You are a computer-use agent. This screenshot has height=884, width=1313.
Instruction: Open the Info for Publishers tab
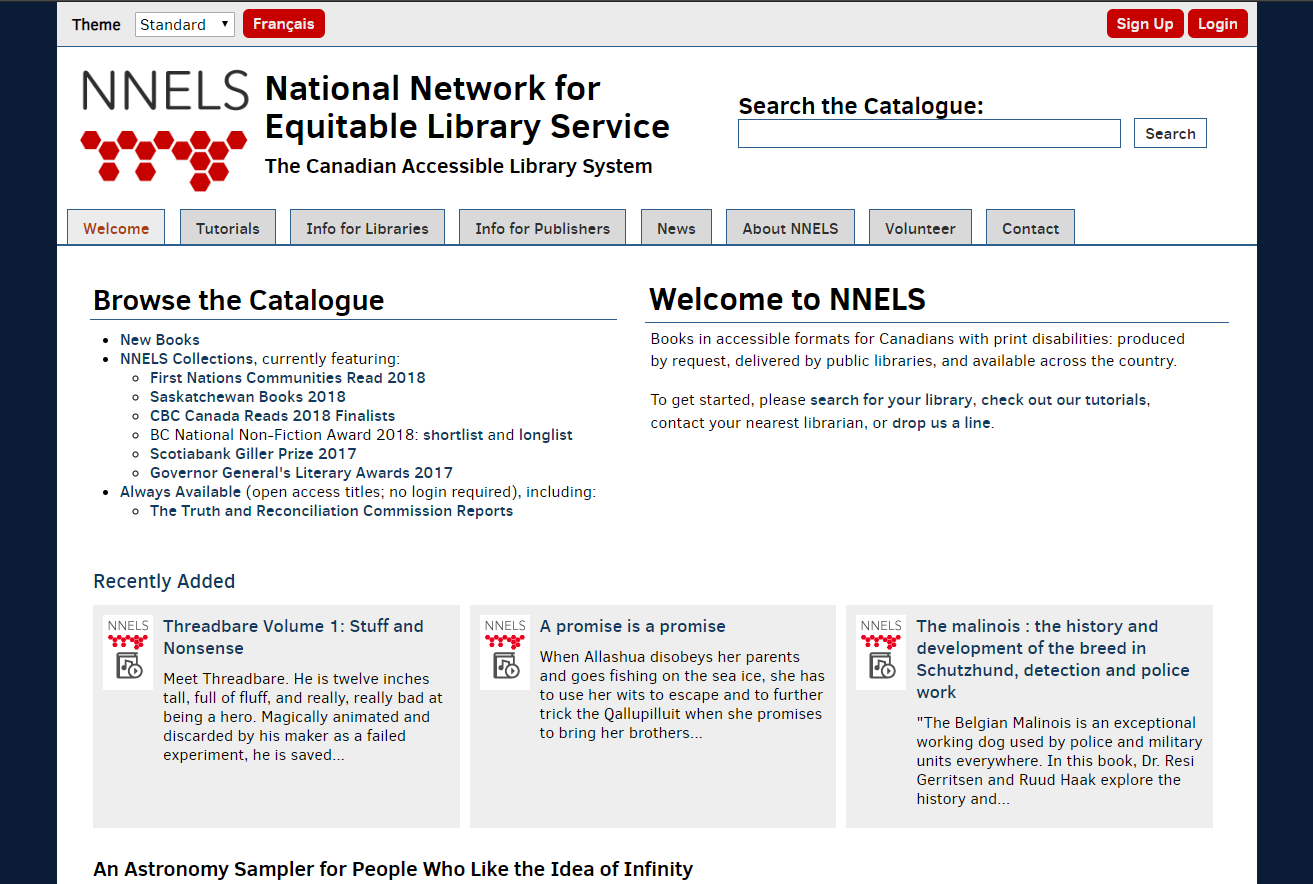(542, 228)
